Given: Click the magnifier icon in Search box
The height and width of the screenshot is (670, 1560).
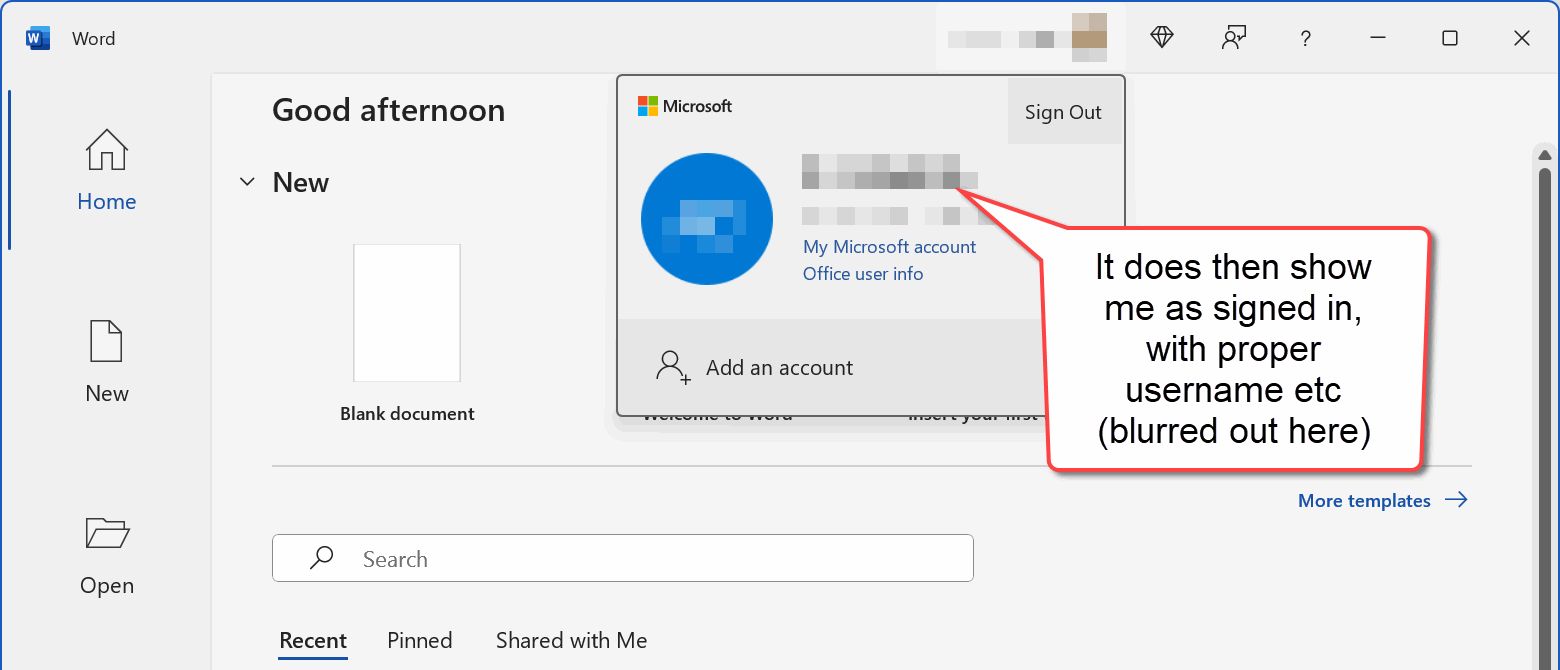Looking at the screenshot, I should pos(322,558).
